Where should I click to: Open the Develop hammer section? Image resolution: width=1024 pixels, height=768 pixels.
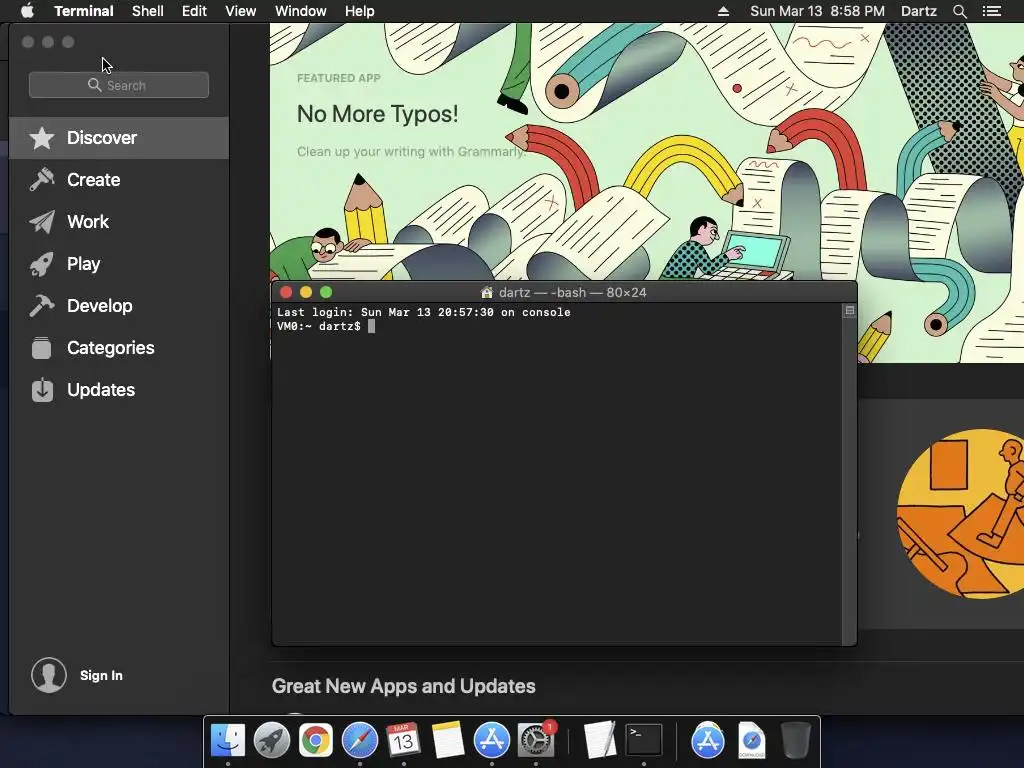pyautogui.click(x=119, y=306)
